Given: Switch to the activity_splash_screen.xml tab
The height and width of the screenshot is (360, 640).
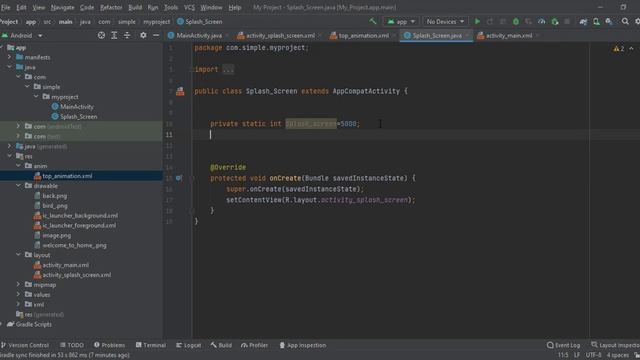Looking at the screenshot, I should click(280, 36).
